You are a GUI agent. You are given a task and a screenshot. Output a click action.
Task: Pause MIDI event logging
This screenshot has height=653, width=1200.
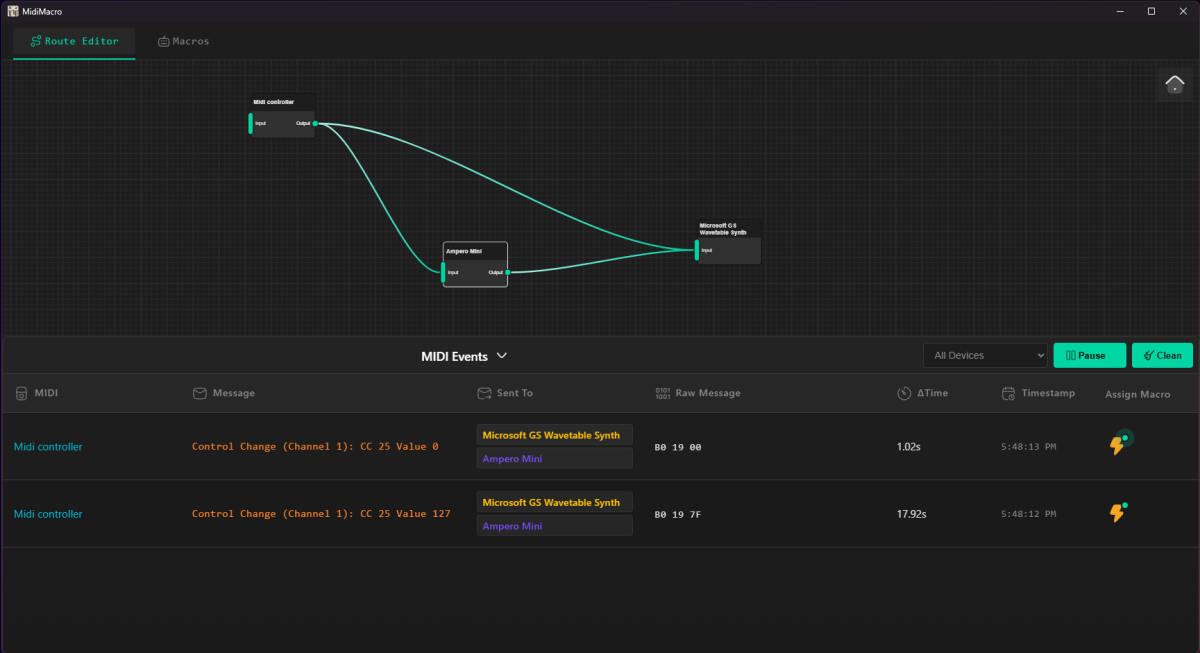[x=1089, y=355]
